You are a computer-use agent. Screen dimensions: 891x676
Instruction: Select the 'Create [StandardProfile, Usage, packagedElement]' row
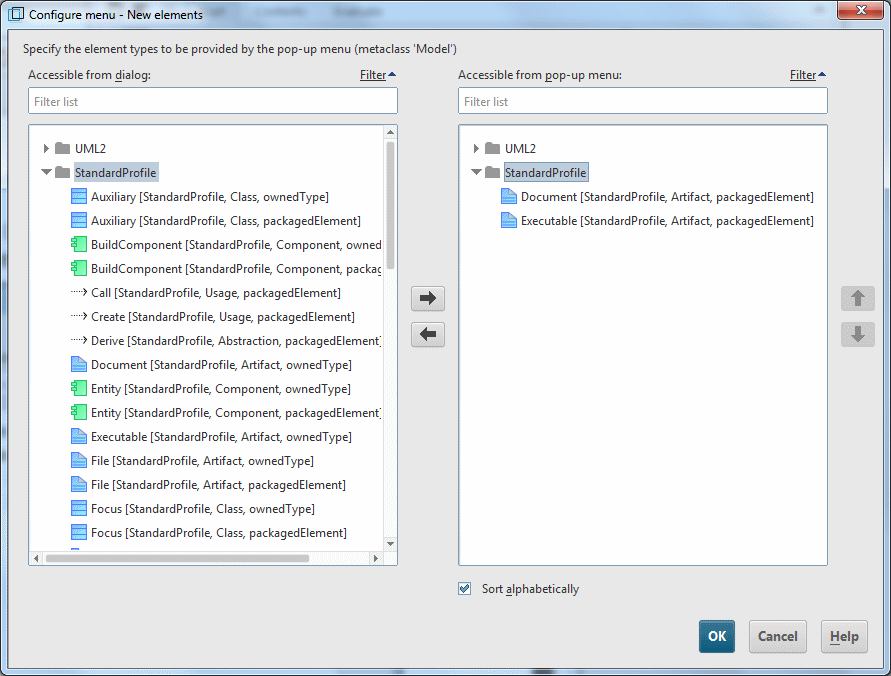coord(223,316)
